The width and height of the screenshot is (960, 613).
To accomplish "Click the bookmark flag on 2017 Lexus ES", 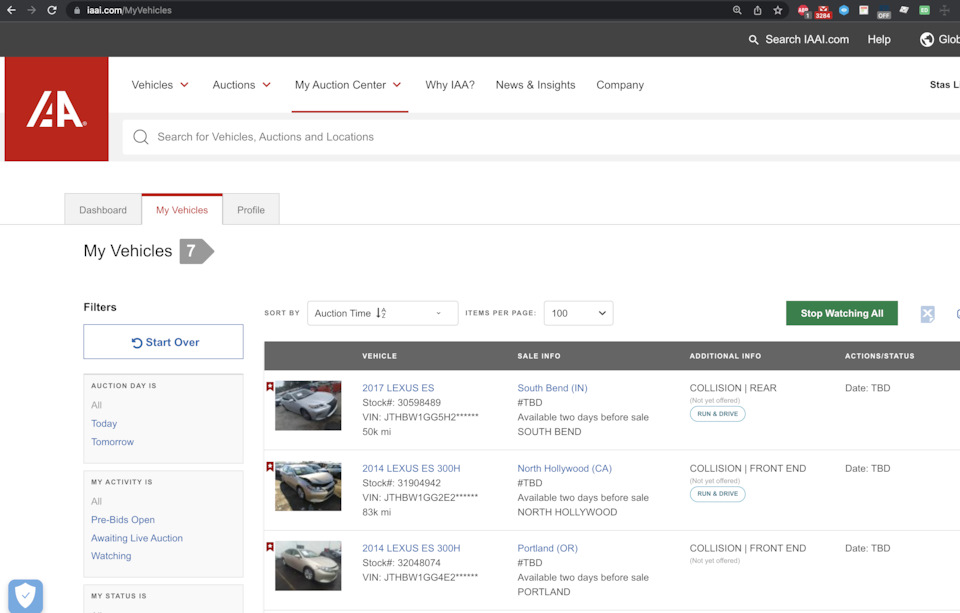I will pyautogui.click(x=269, y=386).
